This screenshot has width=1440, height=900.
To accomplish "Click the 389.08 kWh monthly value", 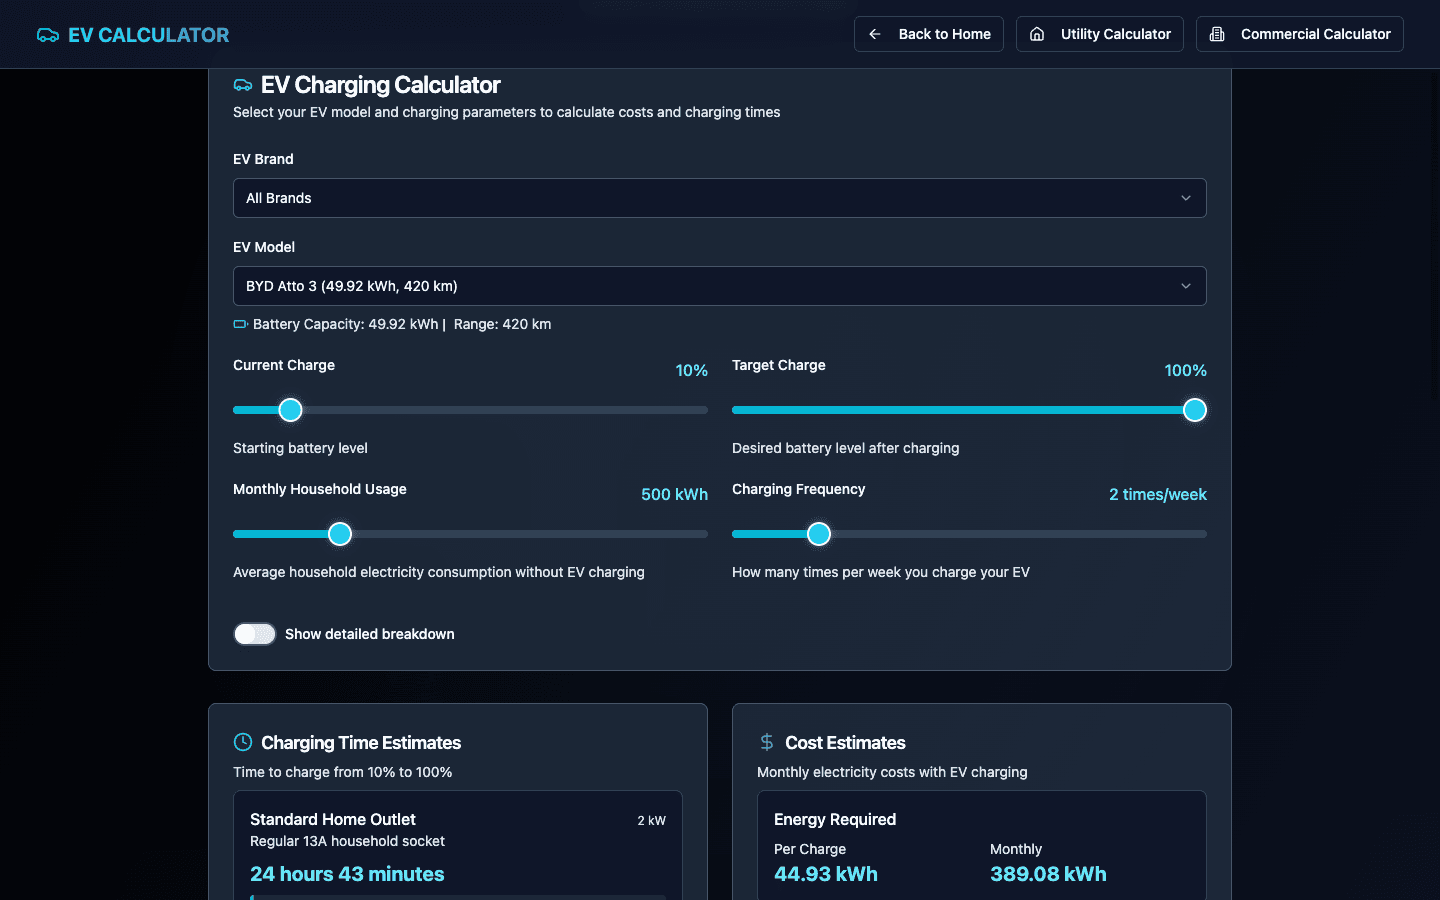I will (1048, 874).
